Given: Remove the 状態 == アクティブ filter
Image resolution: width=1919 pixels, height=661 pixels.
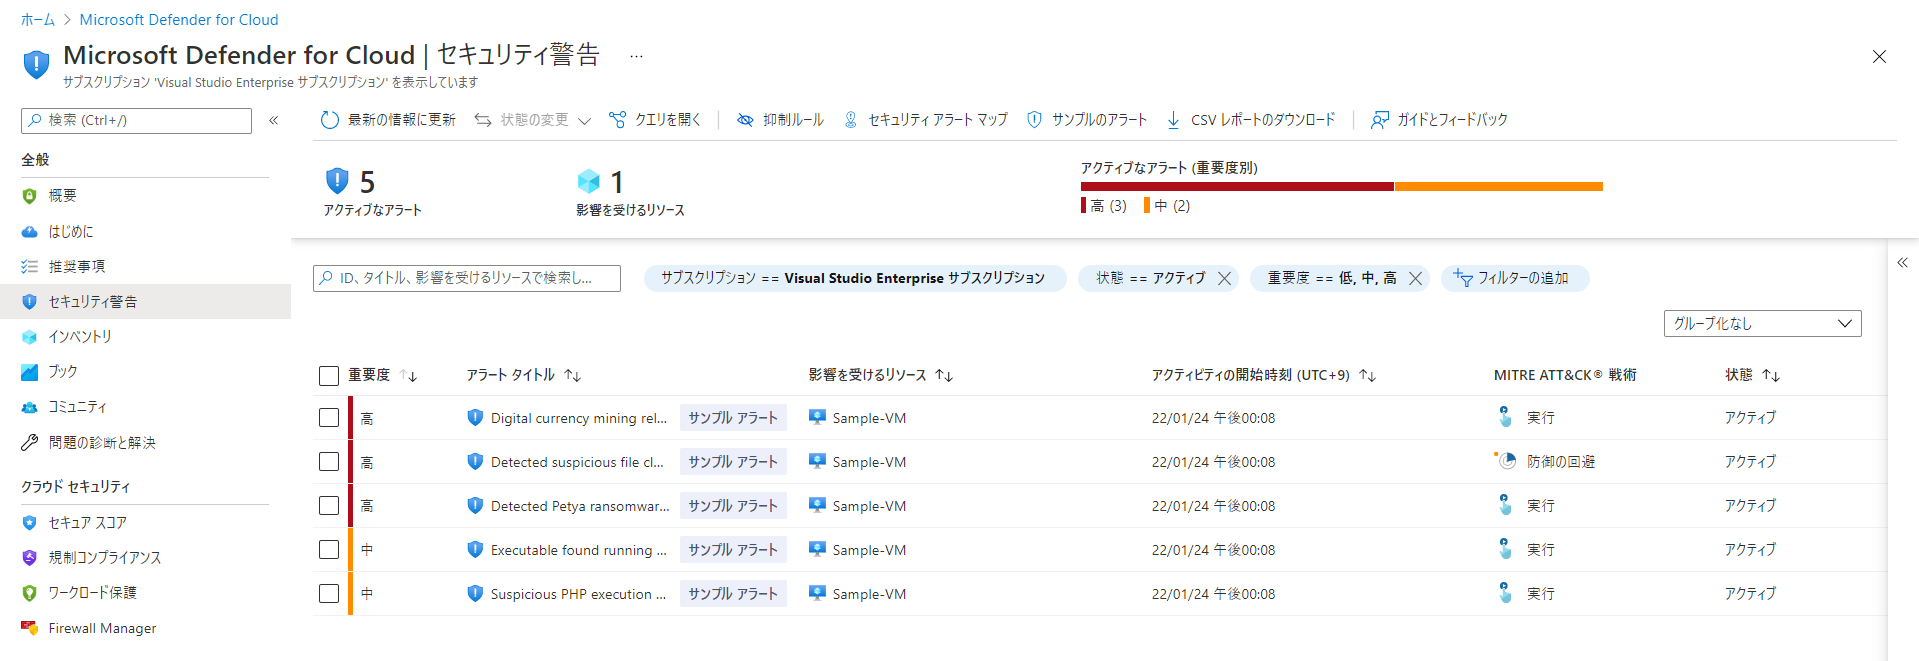Looking at the screenshot, I should tap(1224, 278).
